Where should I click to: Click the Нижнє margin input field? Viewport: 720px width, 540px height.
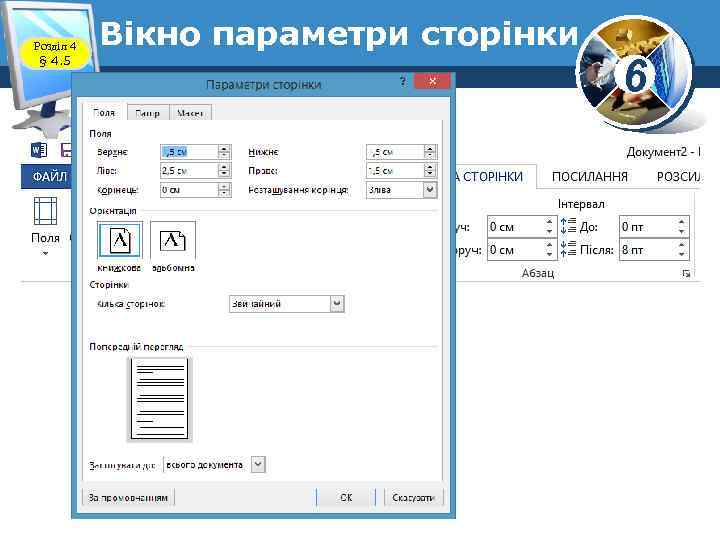(x=395, y=152)
